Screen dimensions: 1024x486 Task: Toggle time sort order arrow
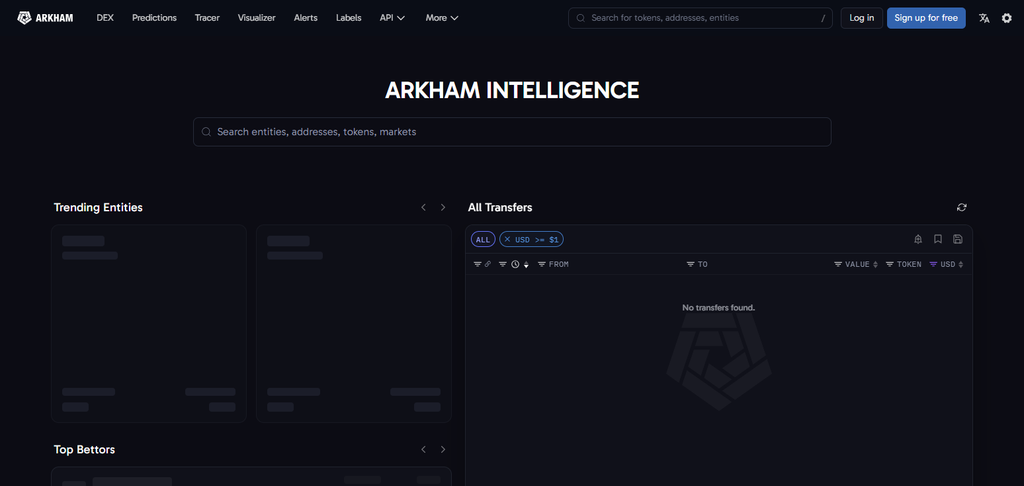[x=526, y=265]
